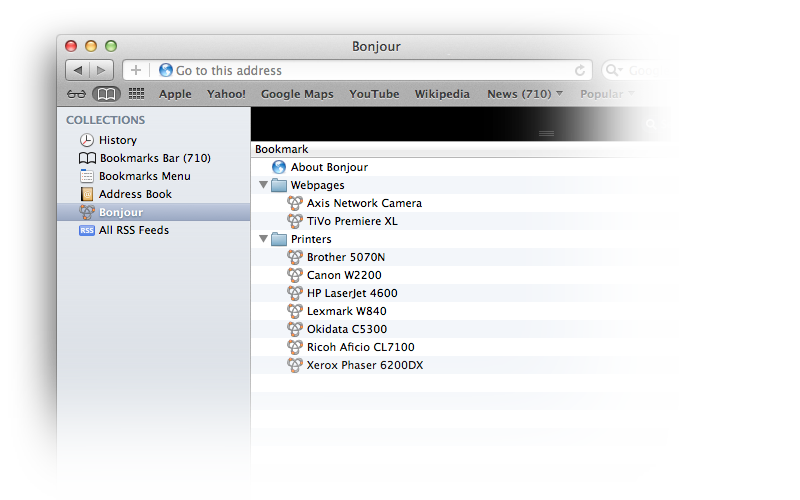
Task: Select Okidata C5300 printer
Action: click(x=347, y=329)
